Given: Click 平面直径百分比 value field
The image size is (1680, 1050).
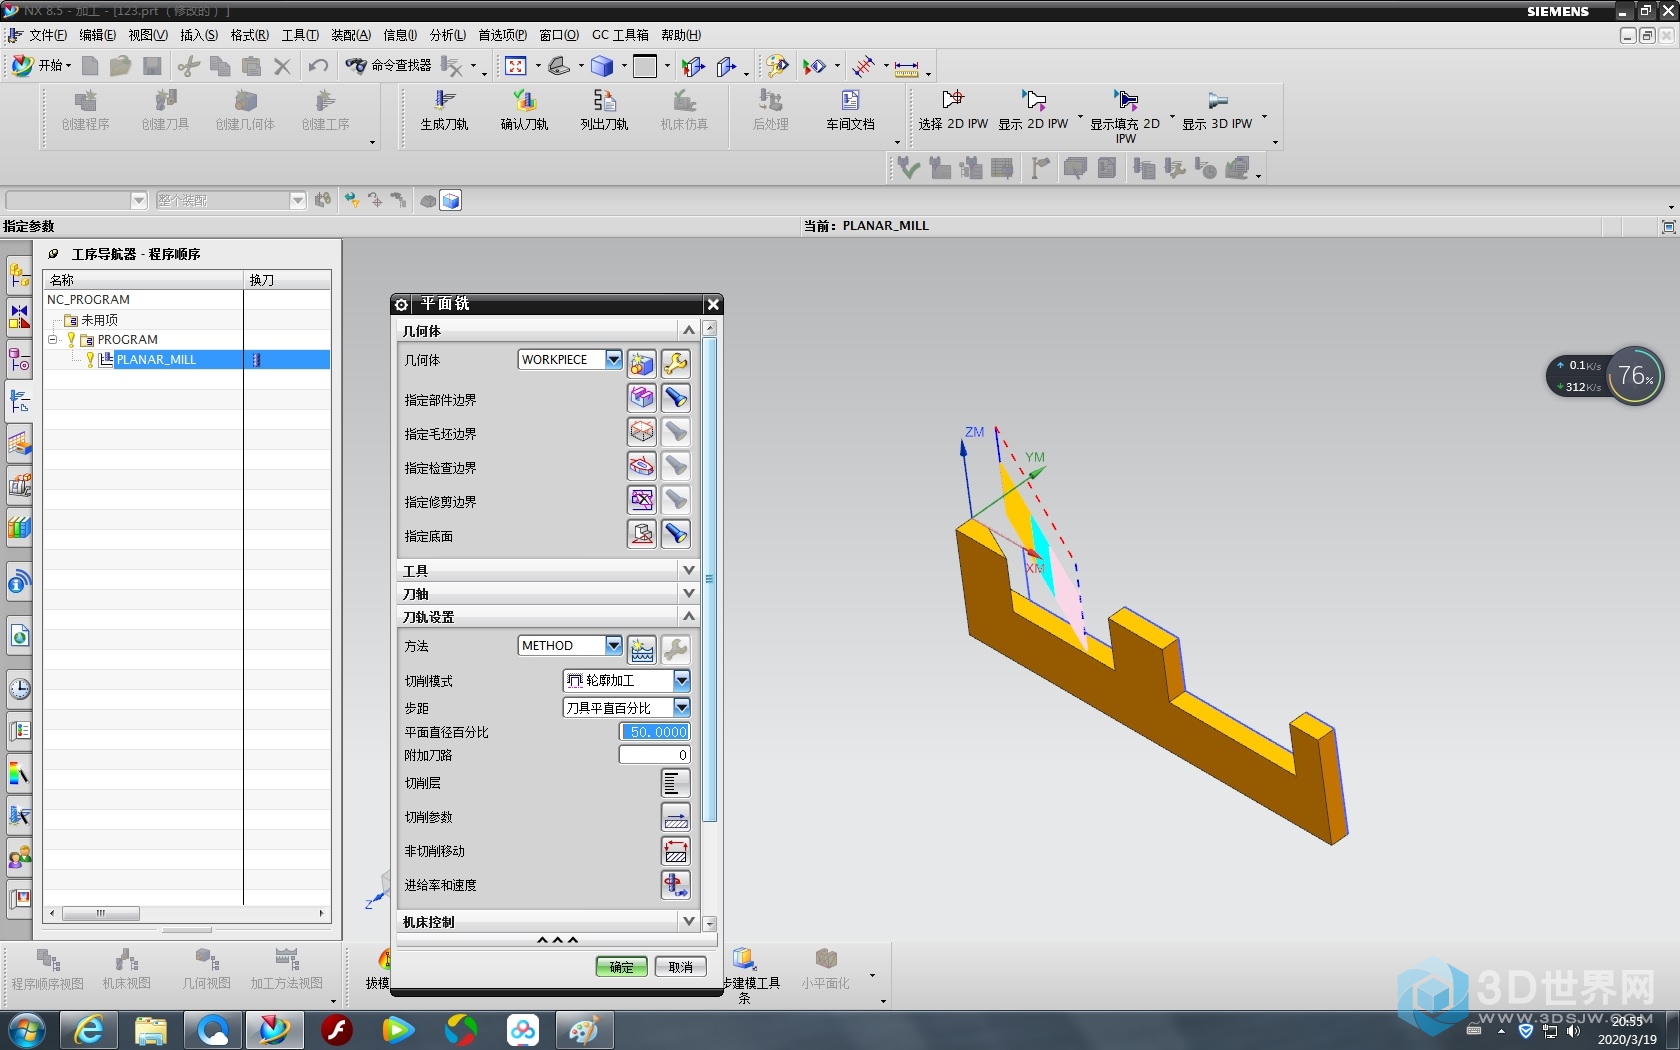Looking at the screenshot, I should [655, 732].
